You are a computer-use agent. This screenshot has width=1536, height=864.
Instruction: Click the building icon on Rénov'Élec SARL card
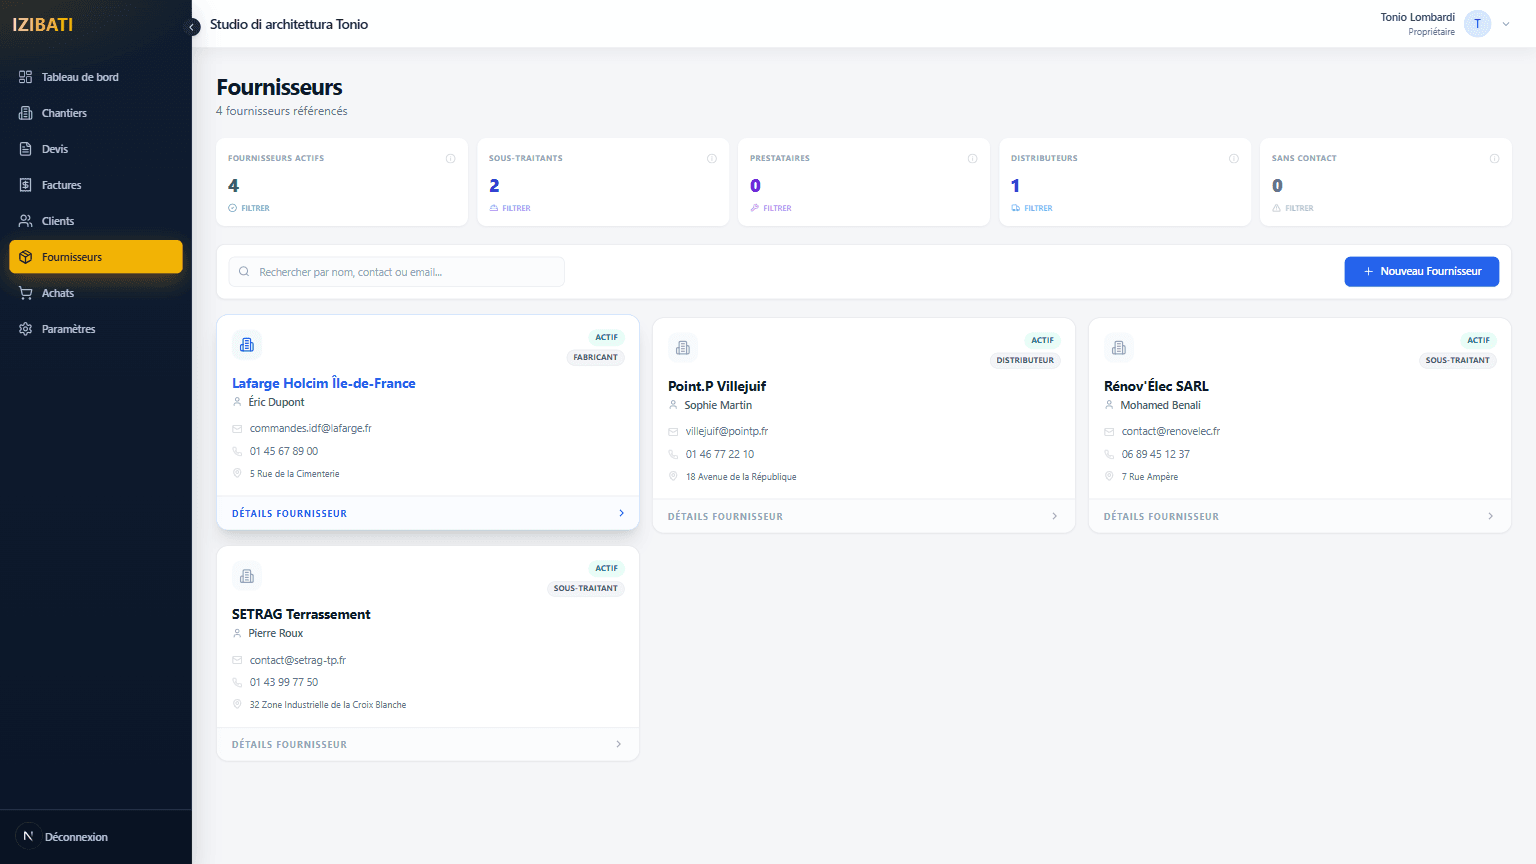coord(1119,348)
